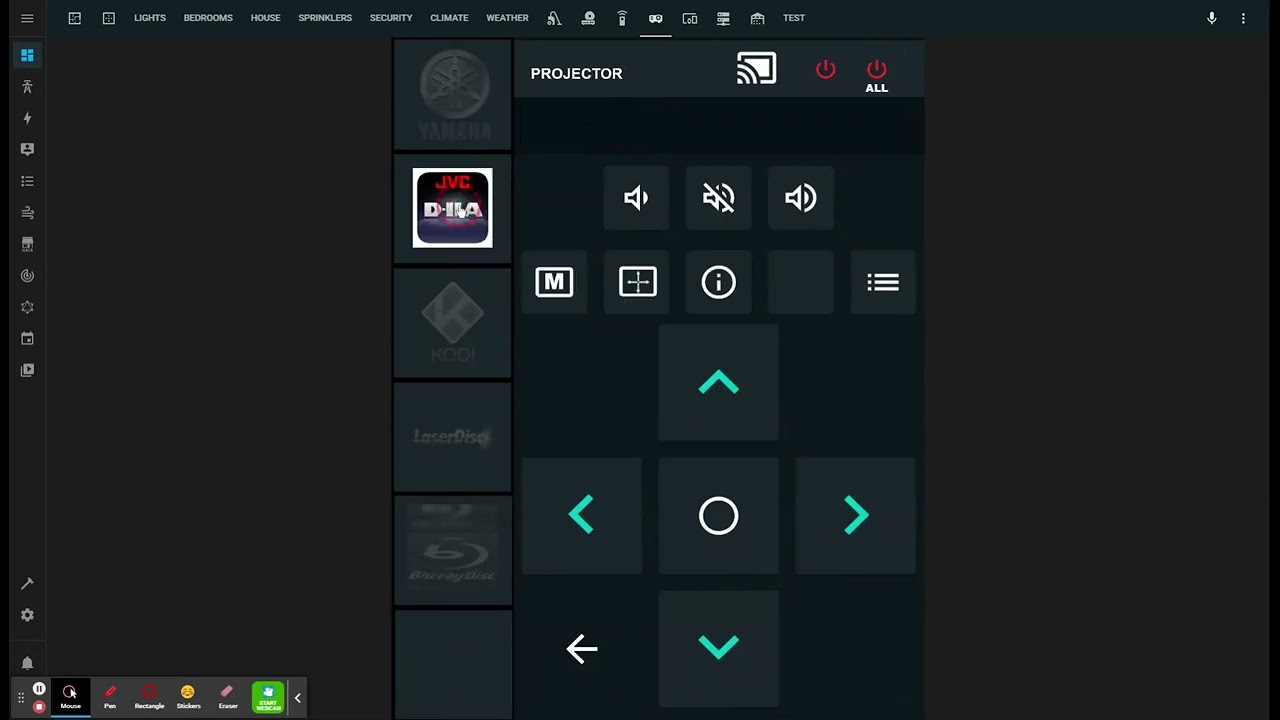Switch to the BEDROOMS tab
Screen dimensions: 1280x720
[x=208, y=18]
